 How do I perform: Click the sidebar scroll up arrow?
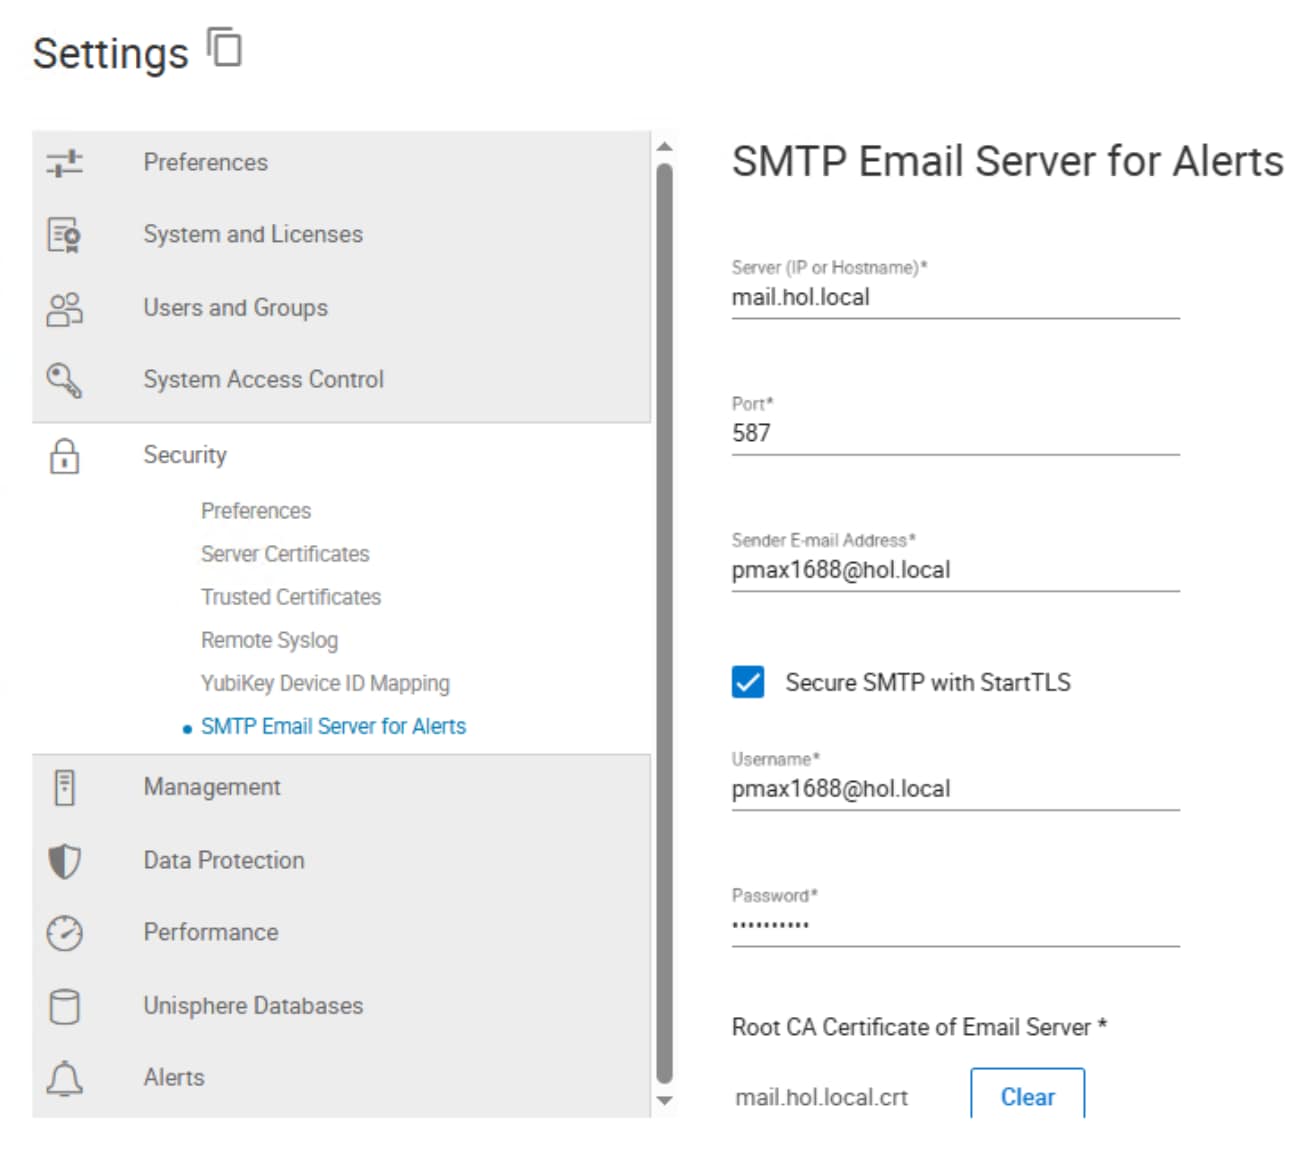(x=665, y=147)
